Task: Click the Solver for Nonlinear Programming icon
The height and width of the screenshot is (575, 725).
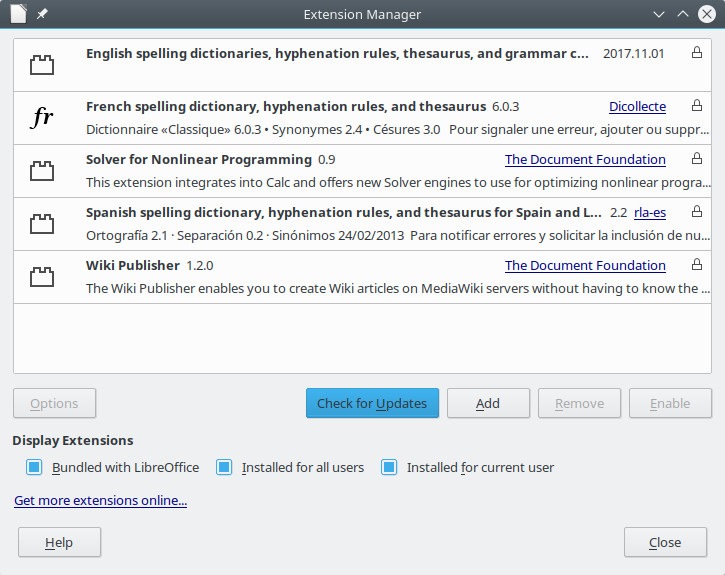Action: point(41,171)
